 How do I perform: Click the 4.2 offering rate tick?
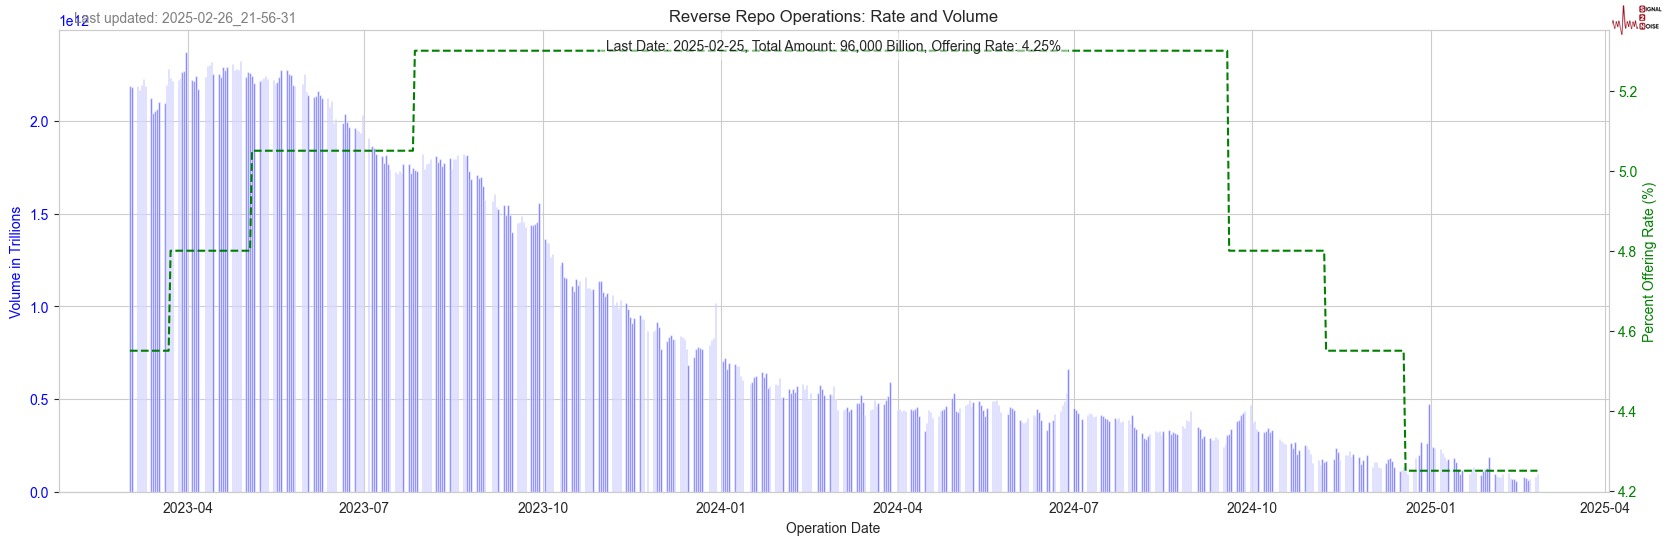1627,492
